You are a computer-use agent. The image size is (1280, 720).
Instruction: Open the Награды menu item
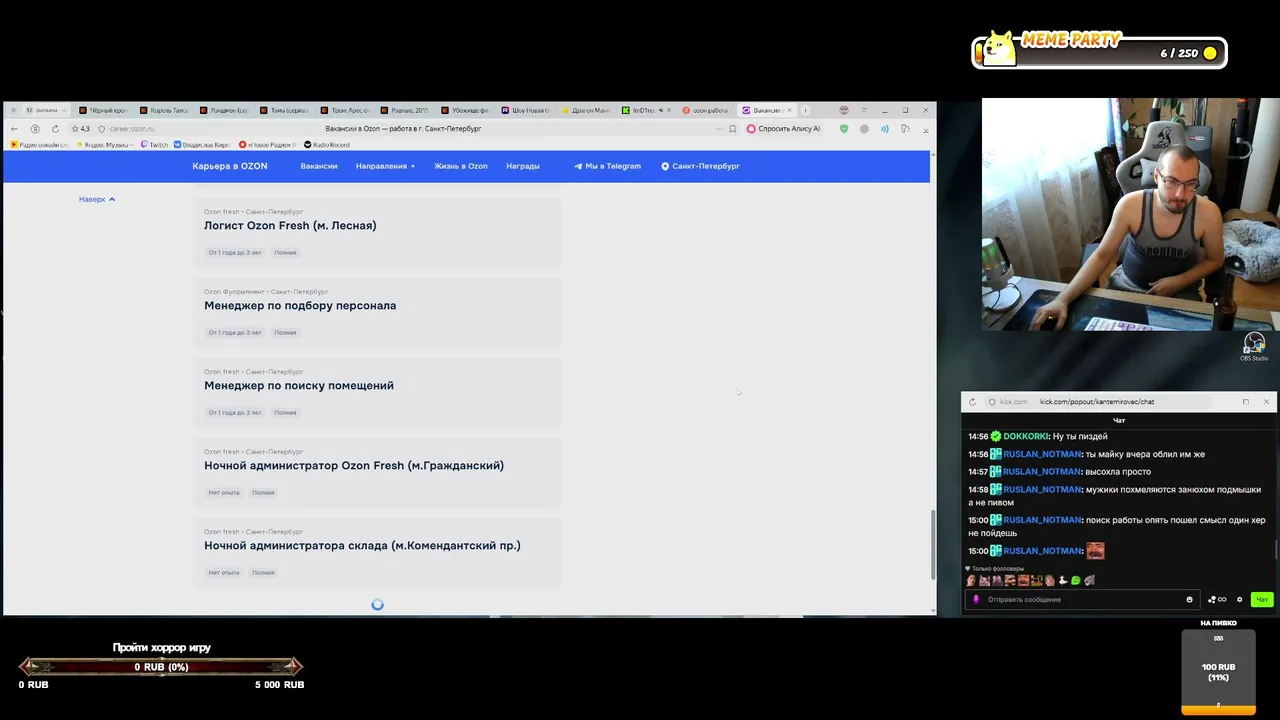point(523,166)
